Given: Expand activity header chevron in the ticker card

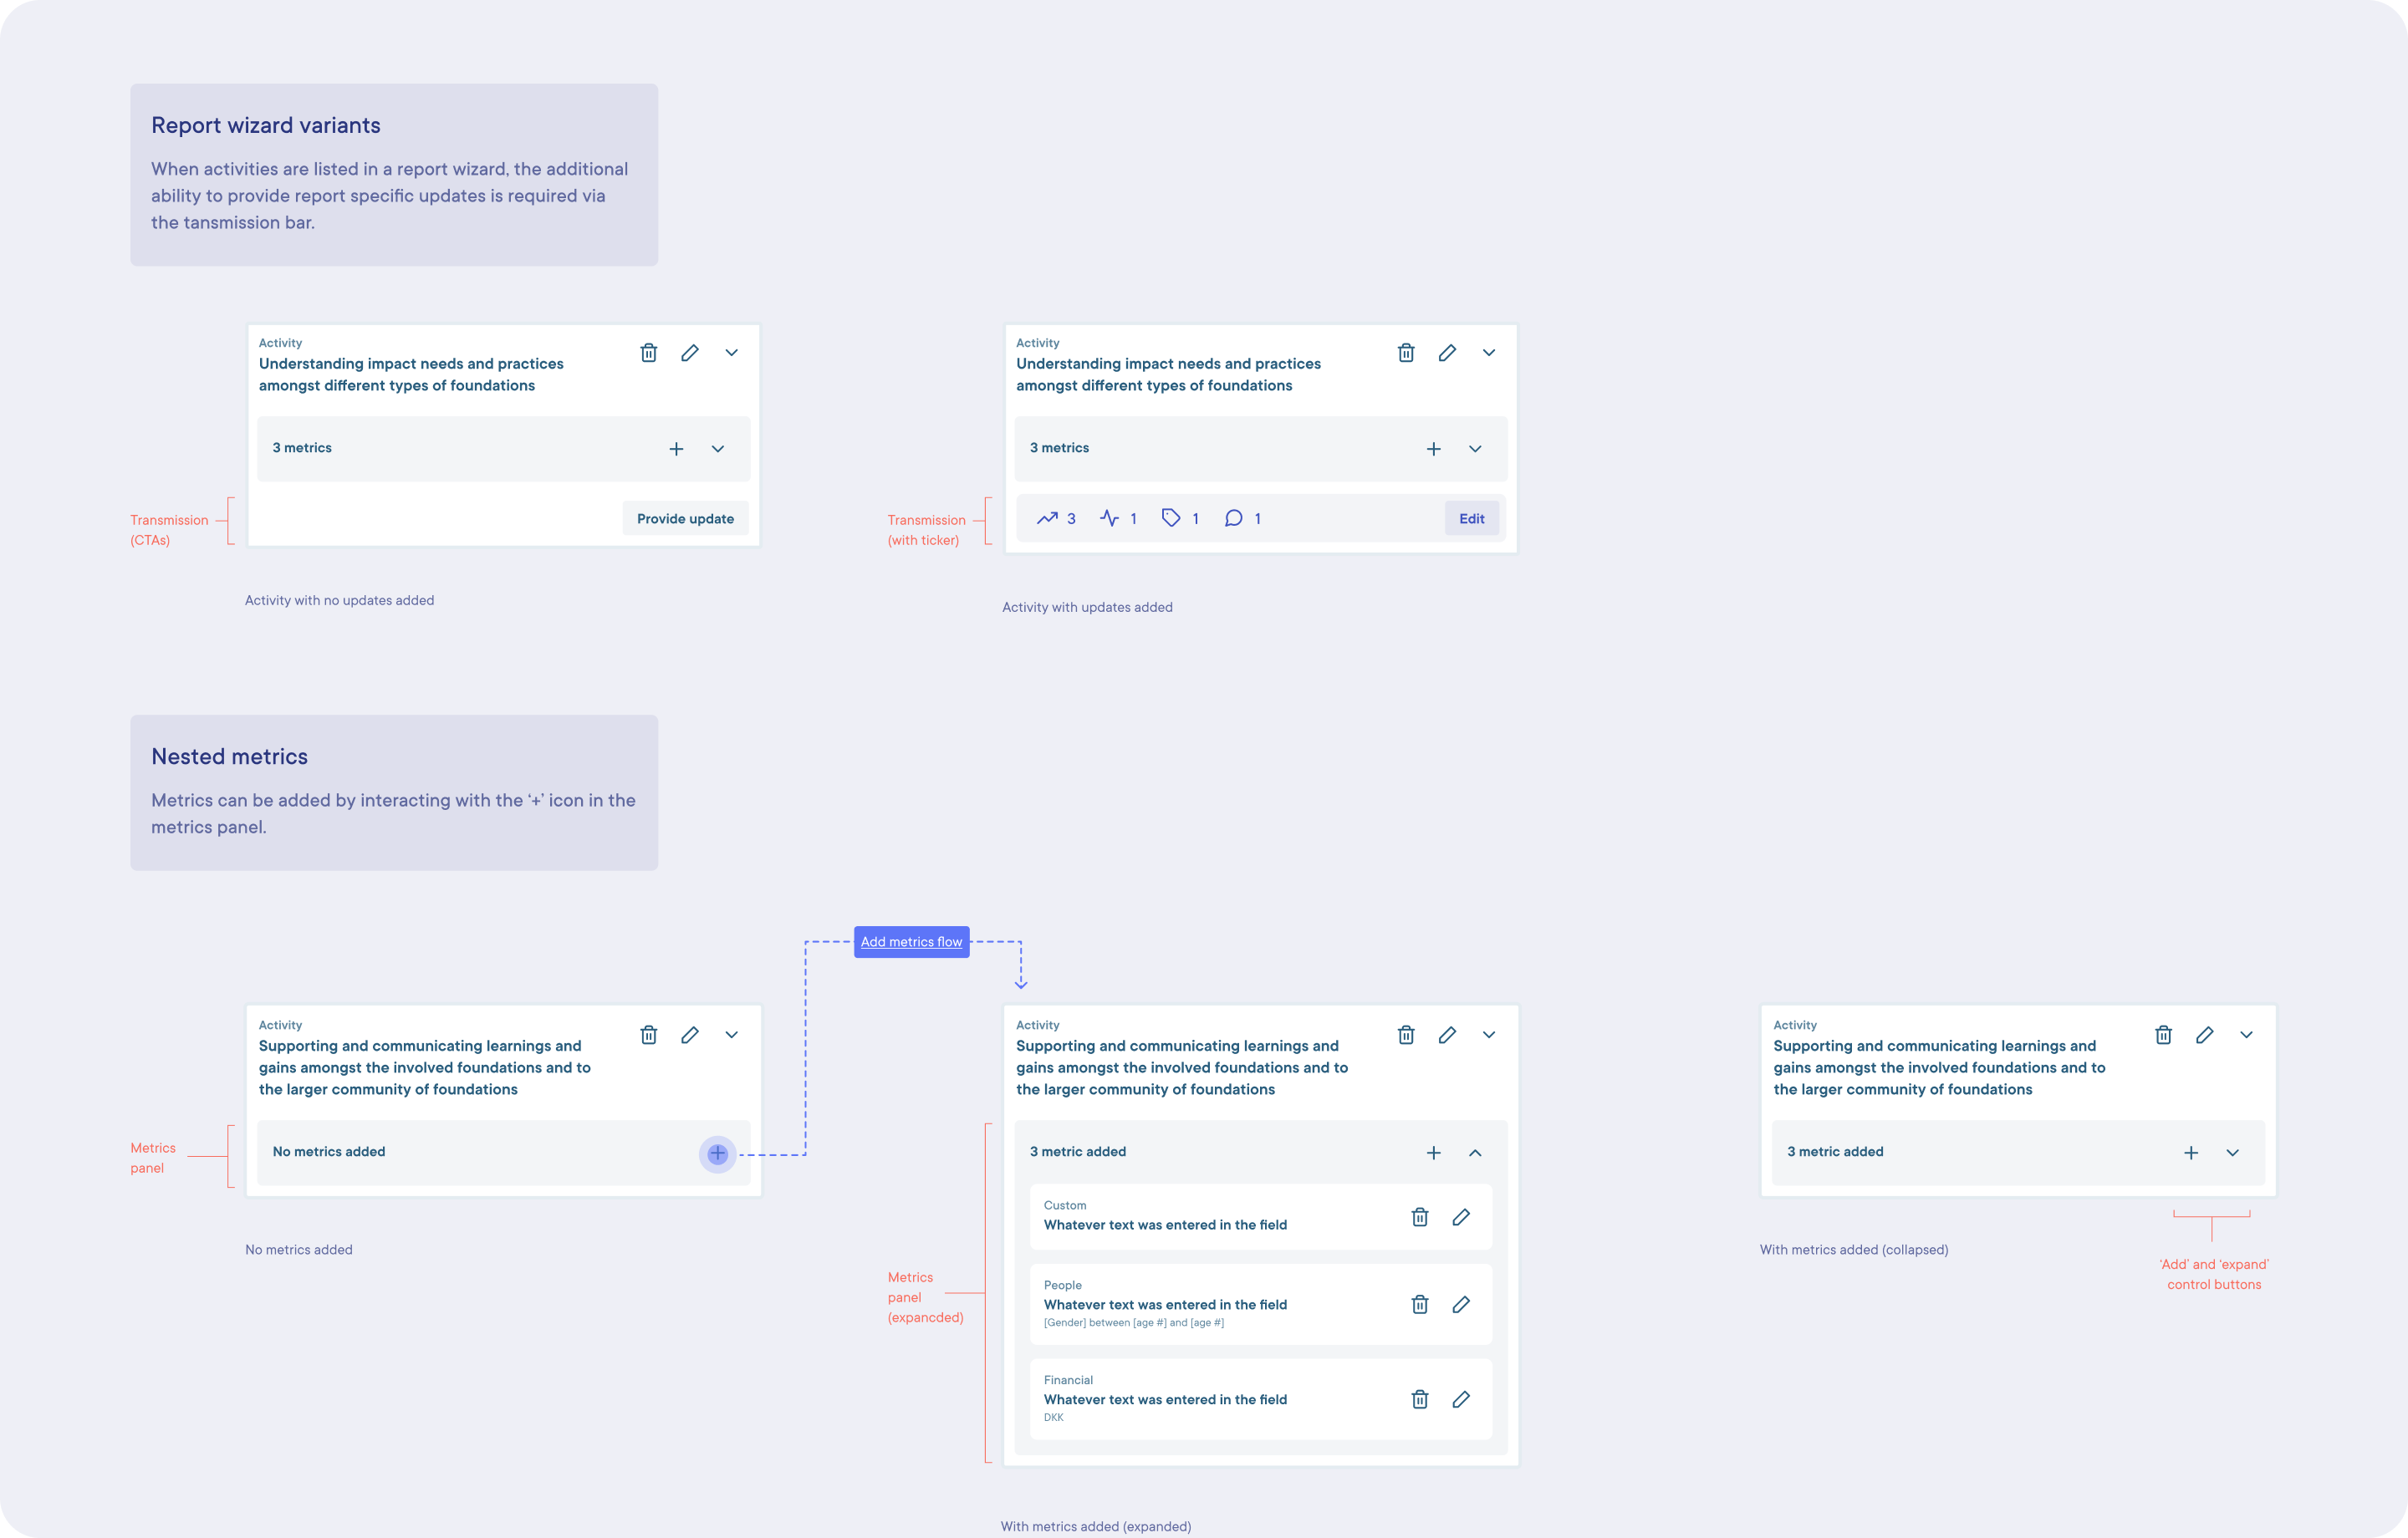Looking at the screenshot, I should 1489,353.
